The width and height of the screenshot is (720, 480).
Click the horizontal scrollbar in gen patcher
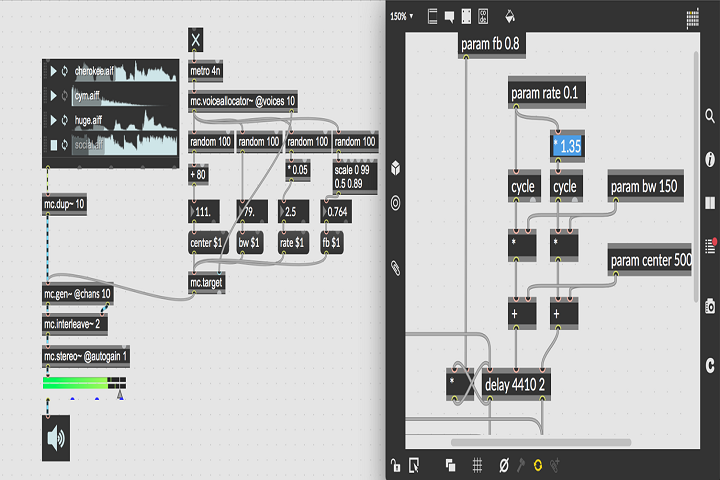pos(540,442)
